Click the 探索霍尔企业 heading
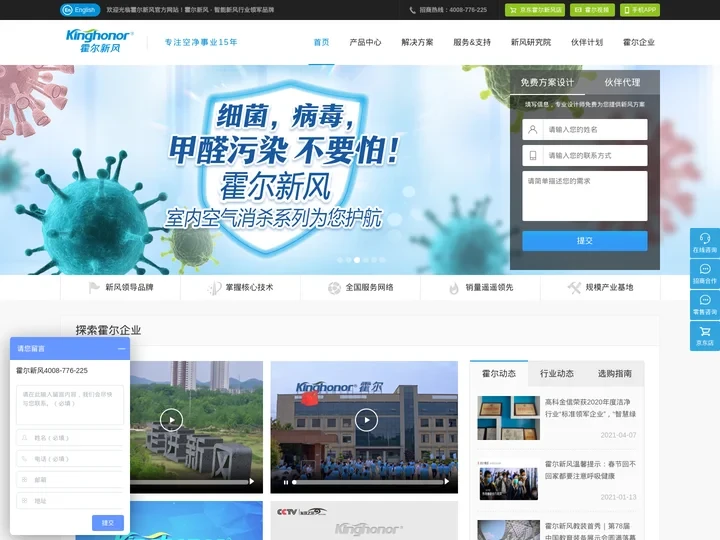This screenshot has width=720, height=540. point(108,330)
